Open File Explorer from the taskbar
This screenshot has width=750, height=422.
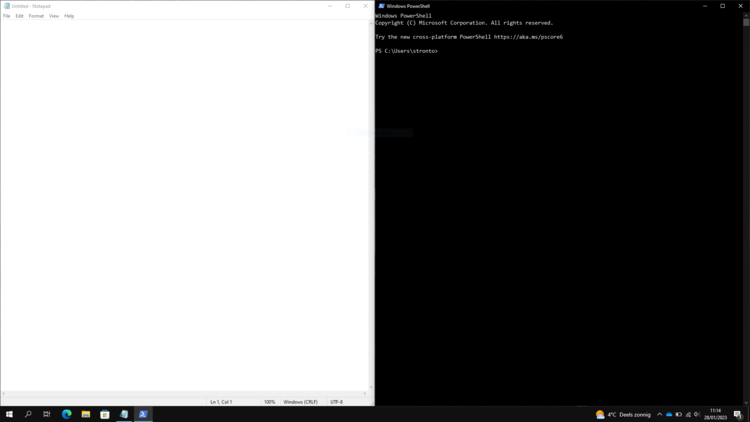click(86, 414)
